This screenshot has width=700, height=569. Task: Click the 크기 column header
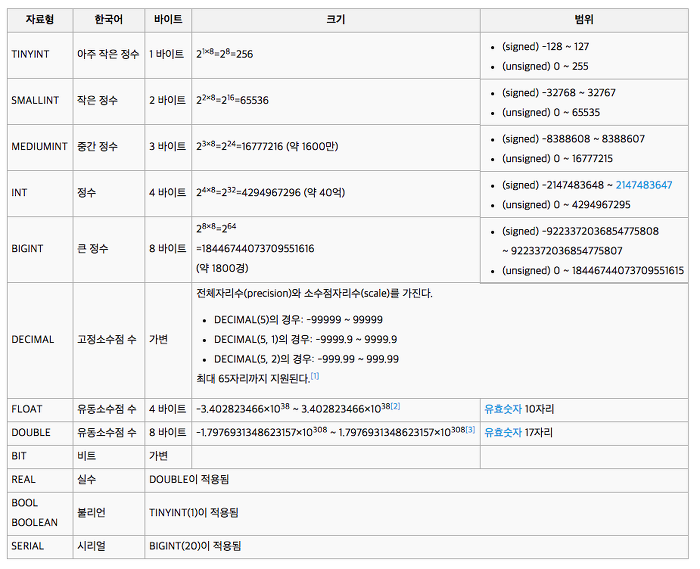point(336,20)
